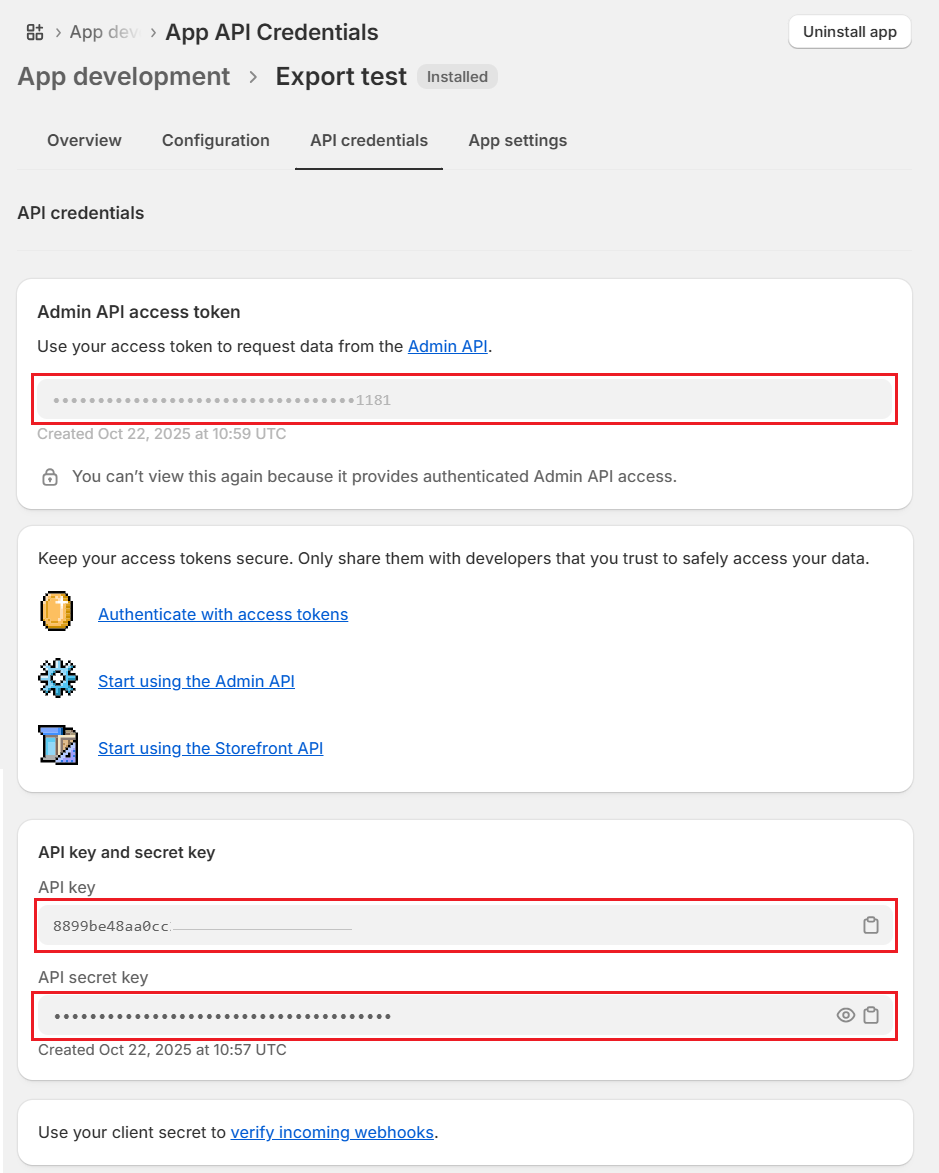Open the Admin API link
Screen dimensions: 939x1173
pos(447,347)
